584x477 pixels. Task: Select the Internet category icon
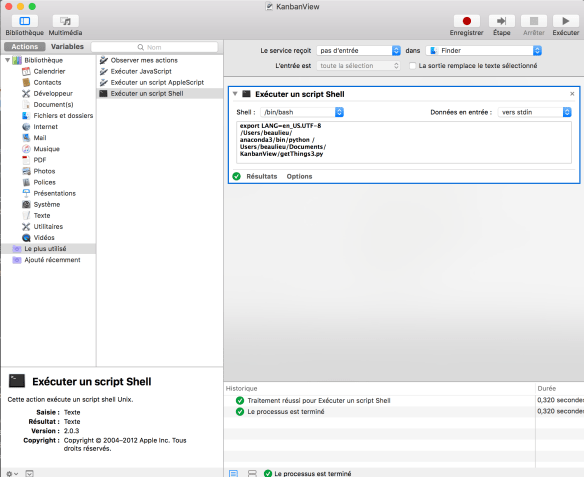pyautogui.click(x=26, y=127)
